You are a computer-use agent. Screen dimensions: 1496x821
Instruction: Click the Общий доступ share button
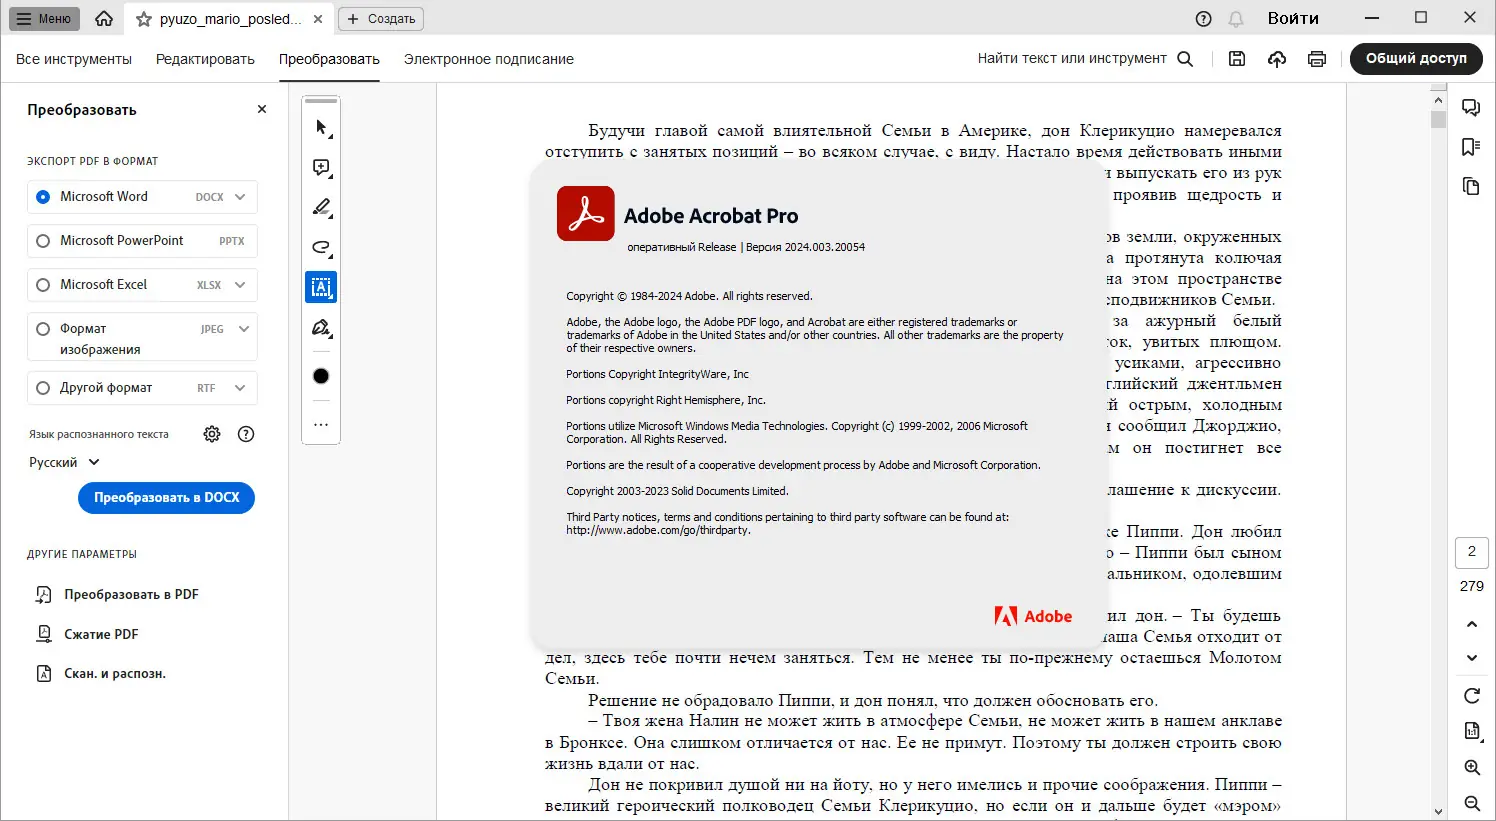click(1416, 59)
